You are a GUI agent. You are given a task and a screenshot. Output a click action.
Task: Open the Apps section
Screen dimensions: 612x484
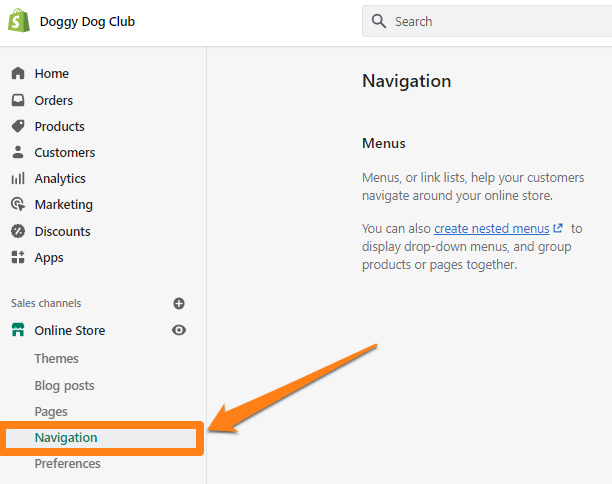tap(49, 258)
